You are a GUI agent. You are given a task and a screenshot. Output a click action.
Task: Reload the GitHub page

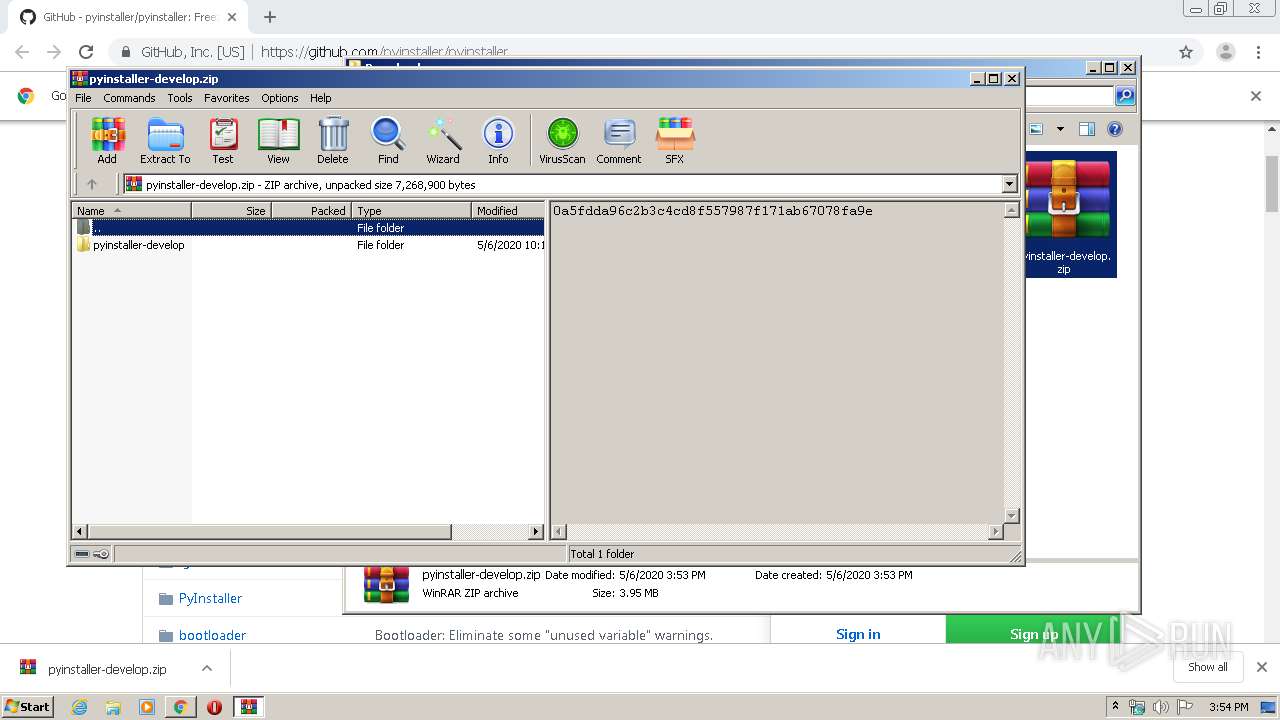pyautogui.click(x=86, y=52)
